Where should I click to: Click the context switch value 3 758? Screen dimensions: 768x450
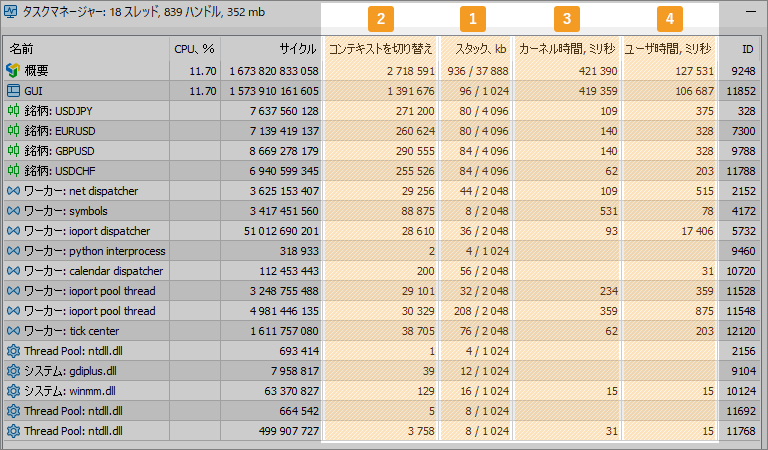click(421, 431)
